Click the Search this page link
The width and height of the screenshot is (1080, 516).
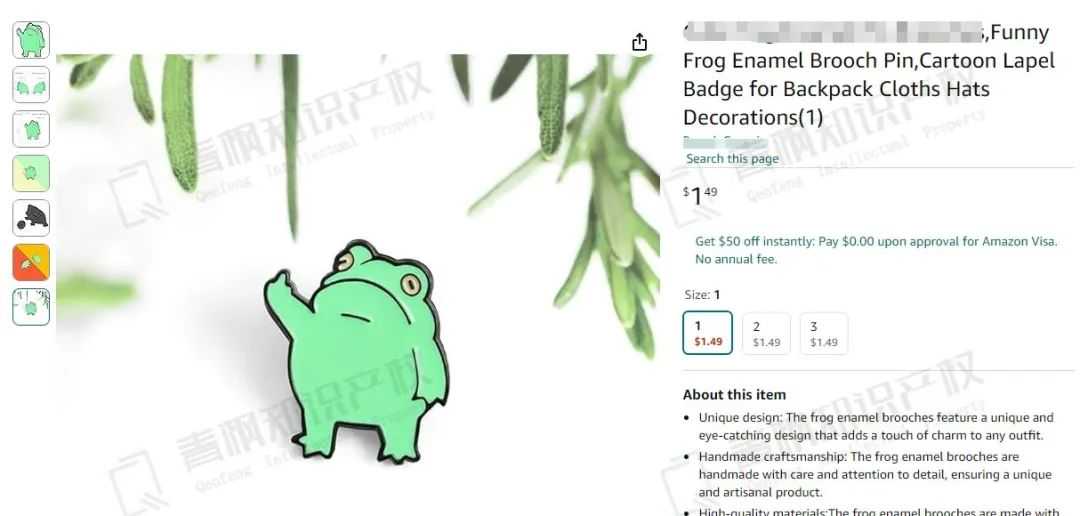point(732,158)
